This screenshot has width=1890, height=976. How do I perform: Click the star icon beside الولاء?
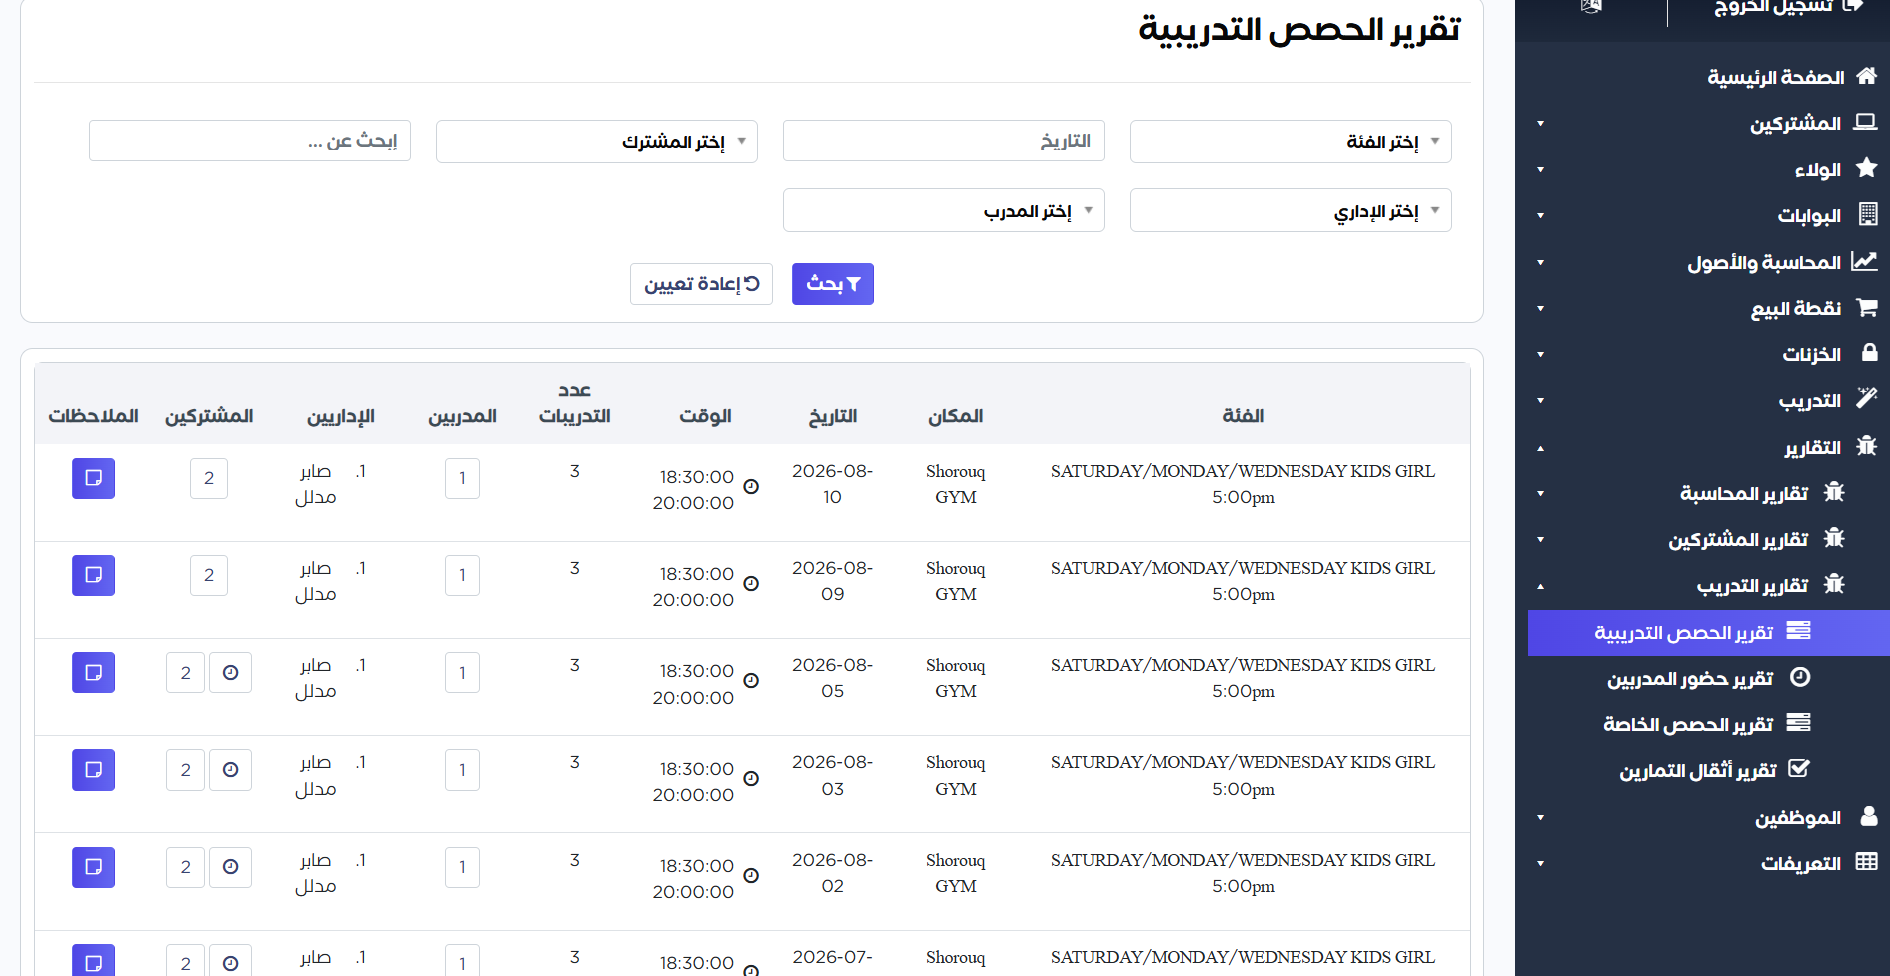point(1866,168)
